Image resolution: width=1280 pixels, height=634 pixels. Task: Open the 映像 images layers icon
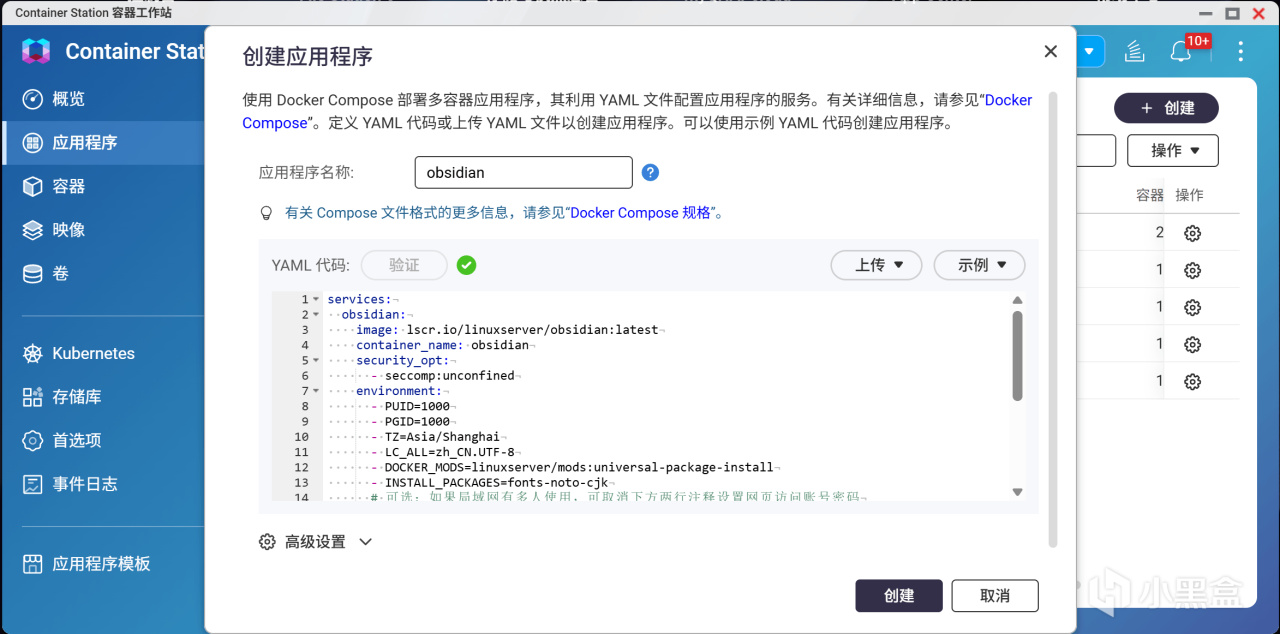33,230
